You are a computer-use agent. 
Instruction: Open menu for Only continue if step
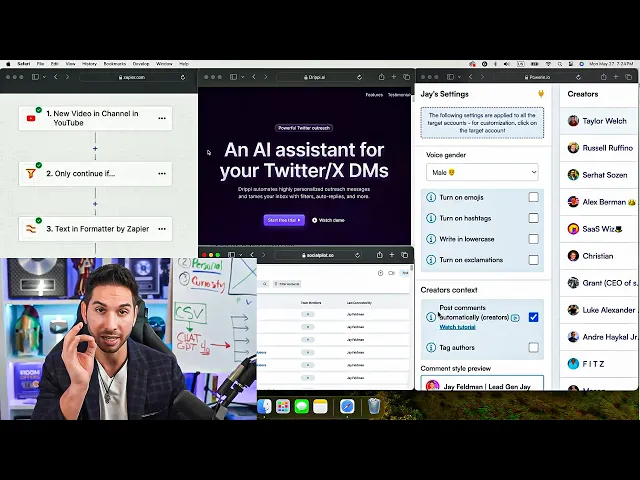point(162,173)
